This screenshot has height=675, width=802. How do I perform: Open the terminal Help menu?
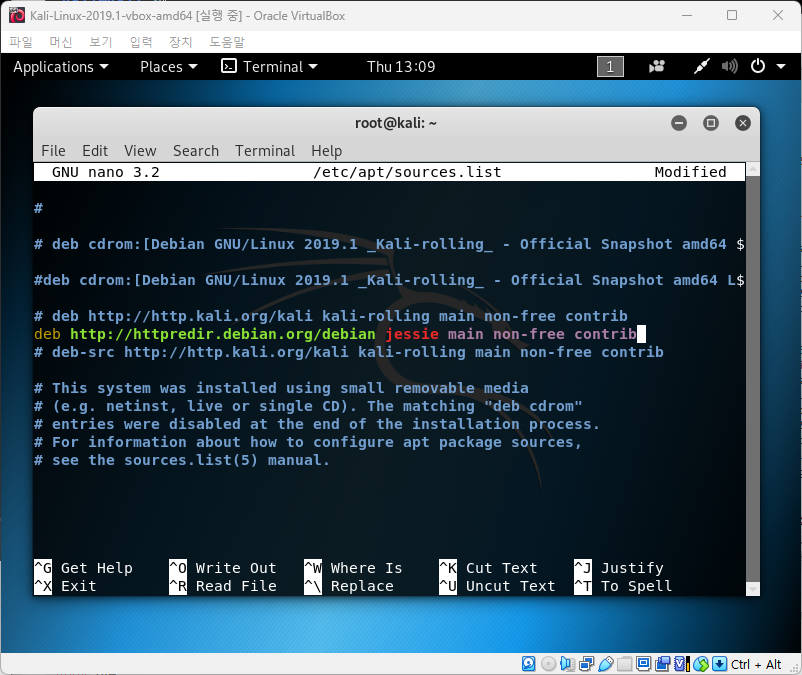327,151
